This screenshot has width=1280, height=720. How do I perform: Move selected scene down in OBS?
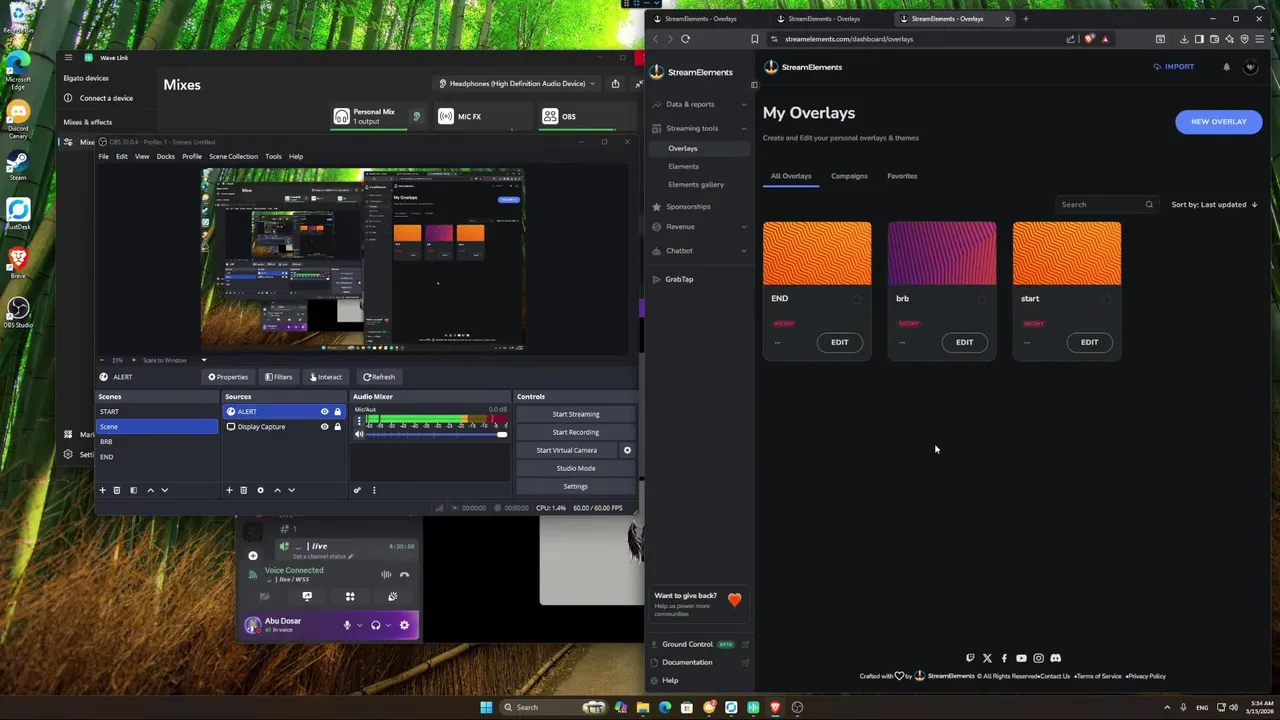(164, 490)
